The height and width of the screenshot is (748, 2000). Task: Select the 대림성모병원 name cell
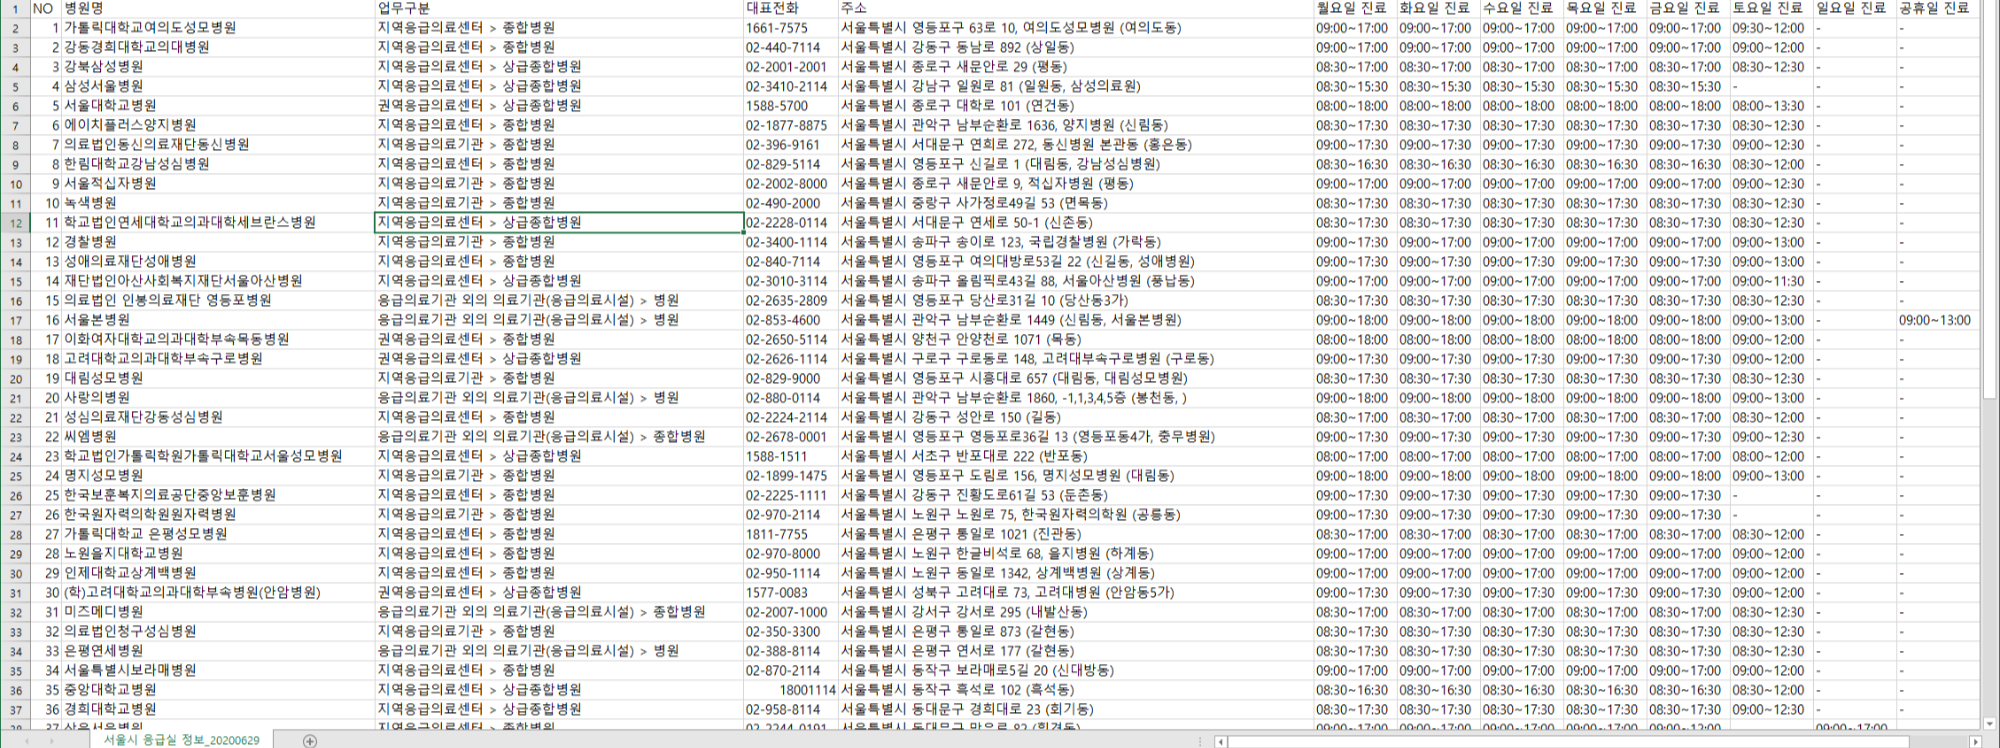click(218, 378)
